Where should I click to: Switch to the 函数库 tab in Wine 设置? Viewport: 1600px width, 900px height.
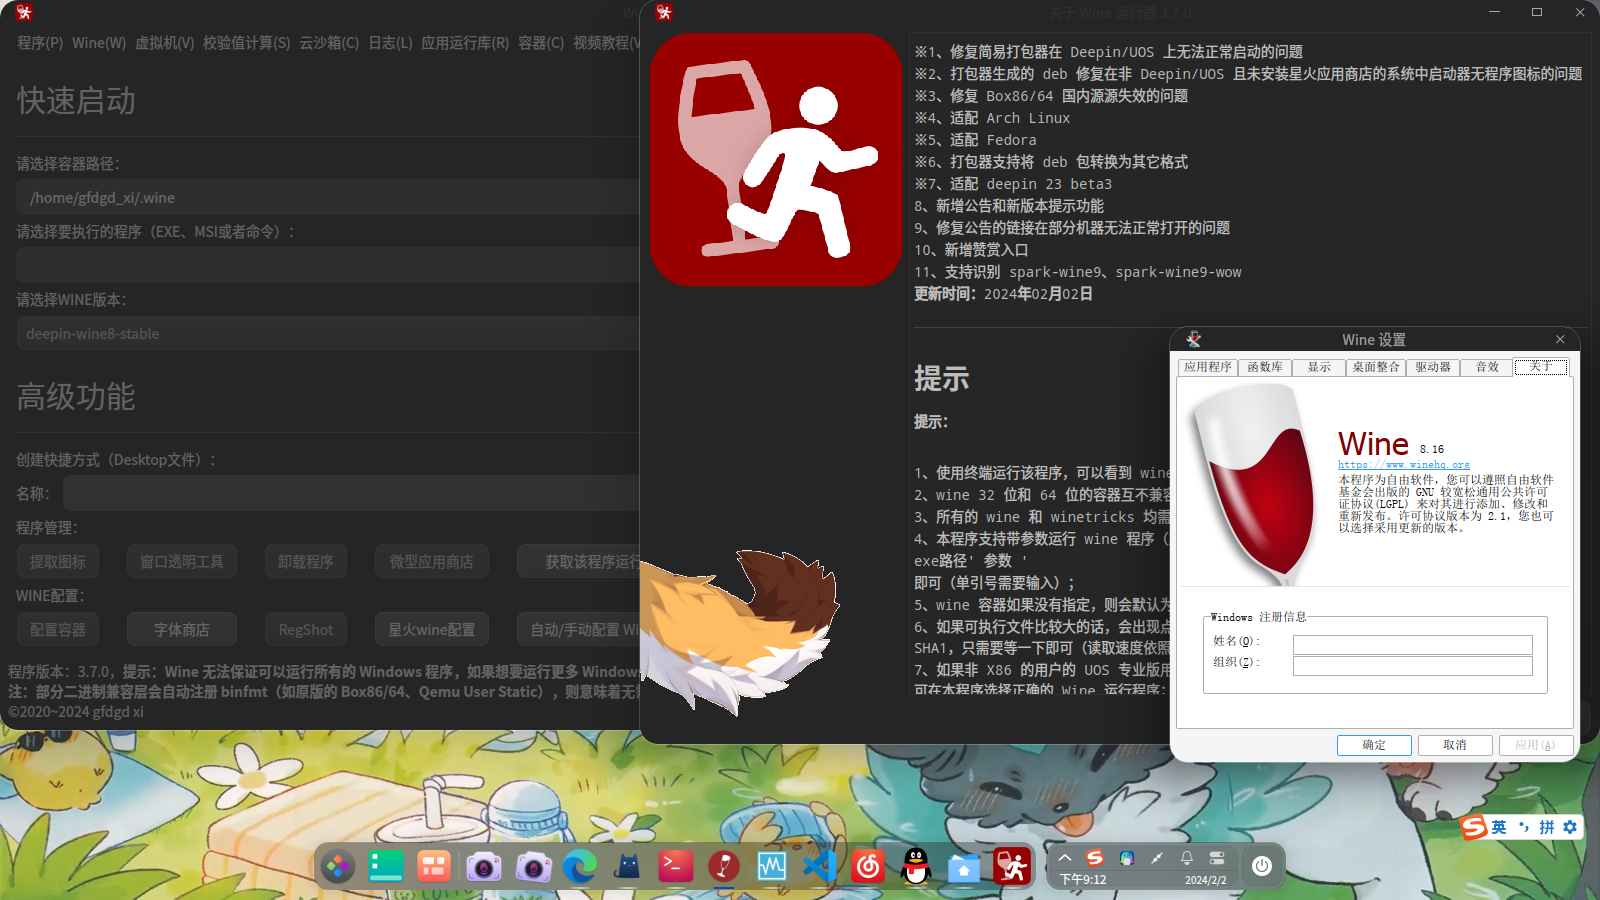click(1265, 367)
